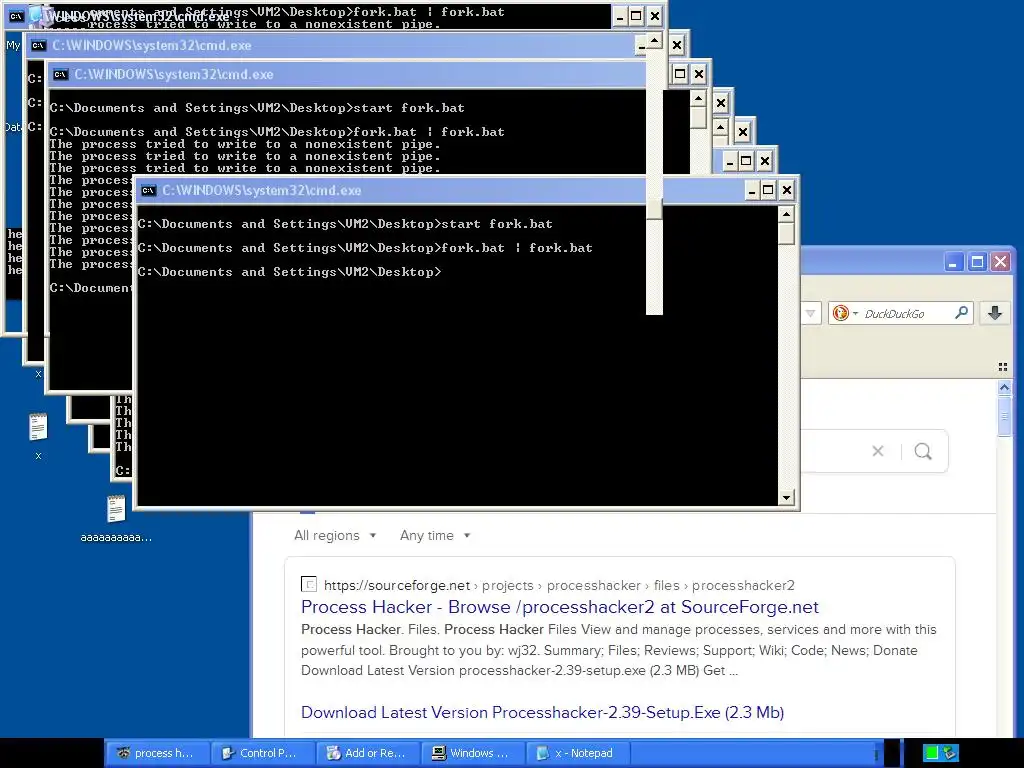Click third cmd window's title bar icon
This screenshot has height=768, width=1024.
61,74
